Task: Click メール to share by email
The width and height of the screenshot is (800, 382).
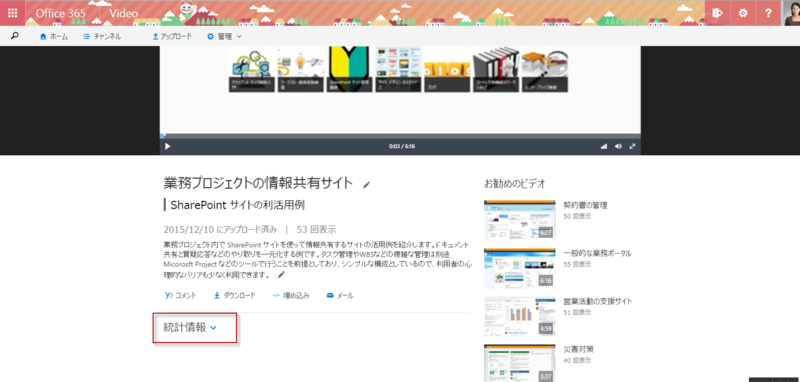Action: [x=340, y=295]
